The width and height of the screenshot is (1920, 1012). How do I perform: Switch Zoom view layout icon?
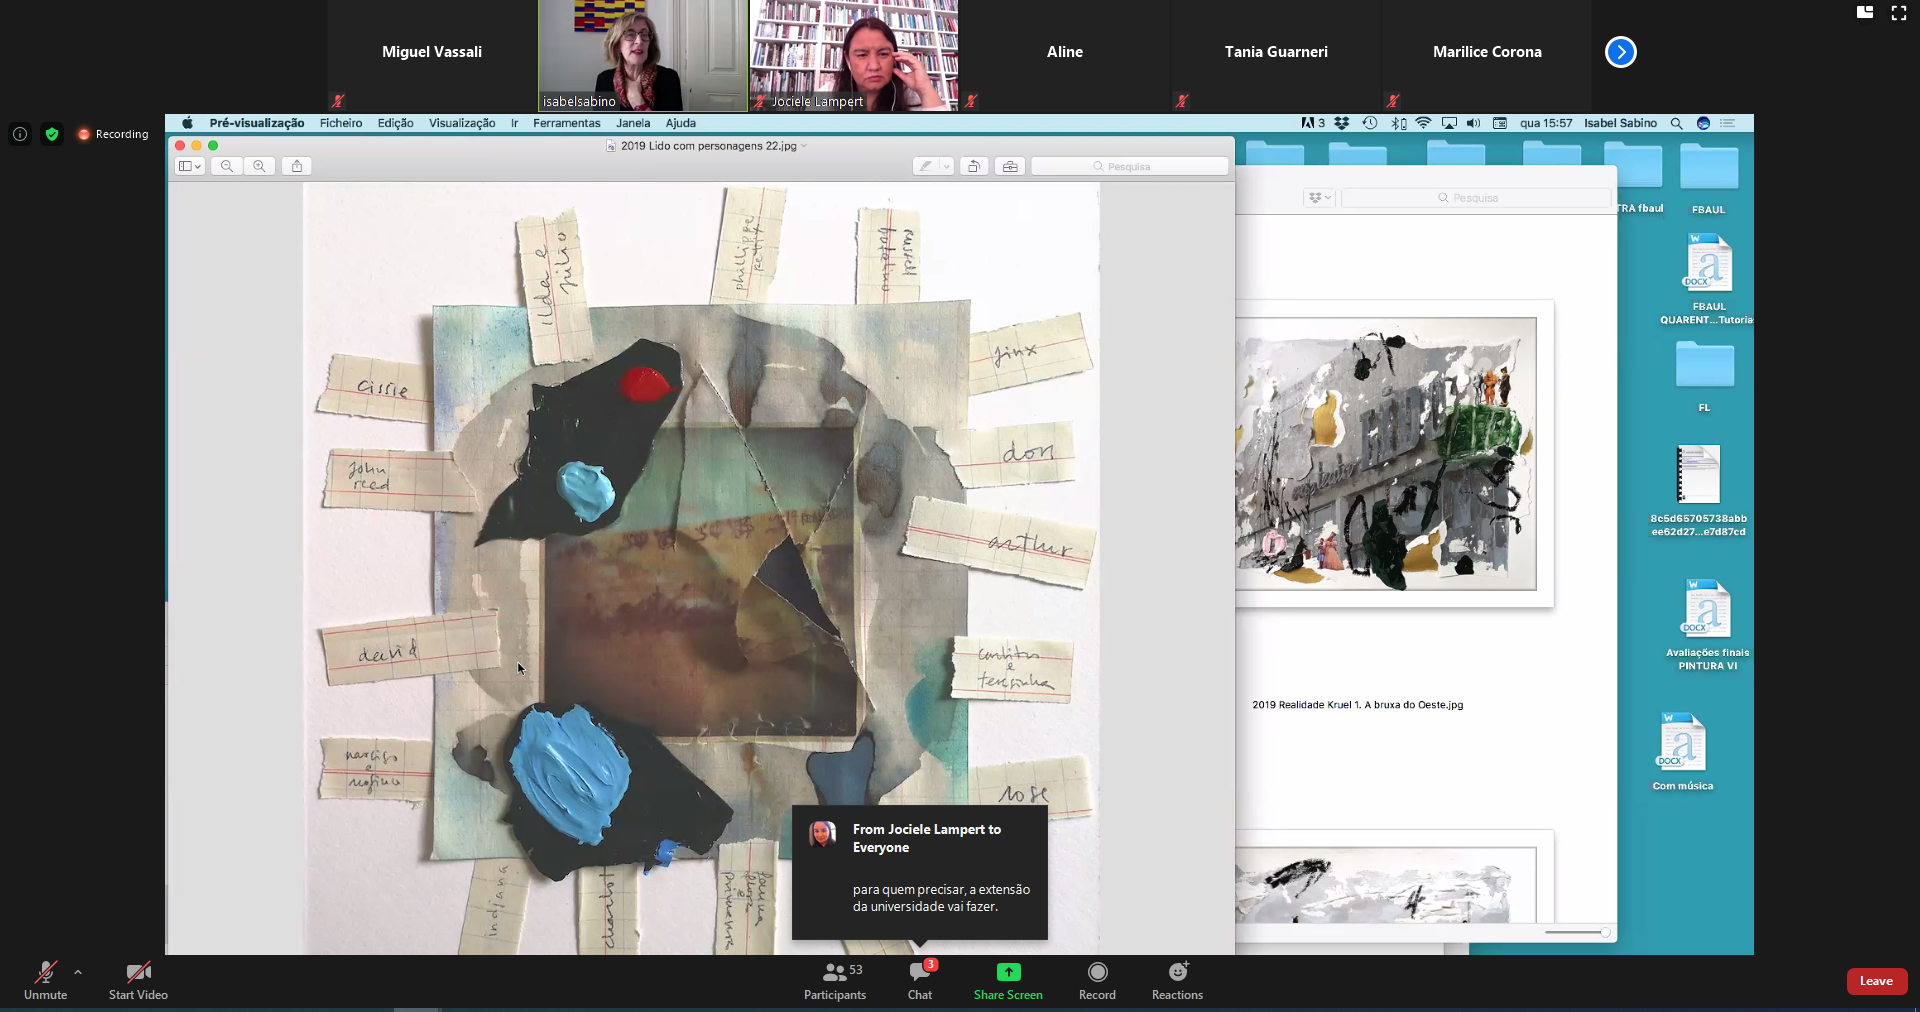[1865, 12]
